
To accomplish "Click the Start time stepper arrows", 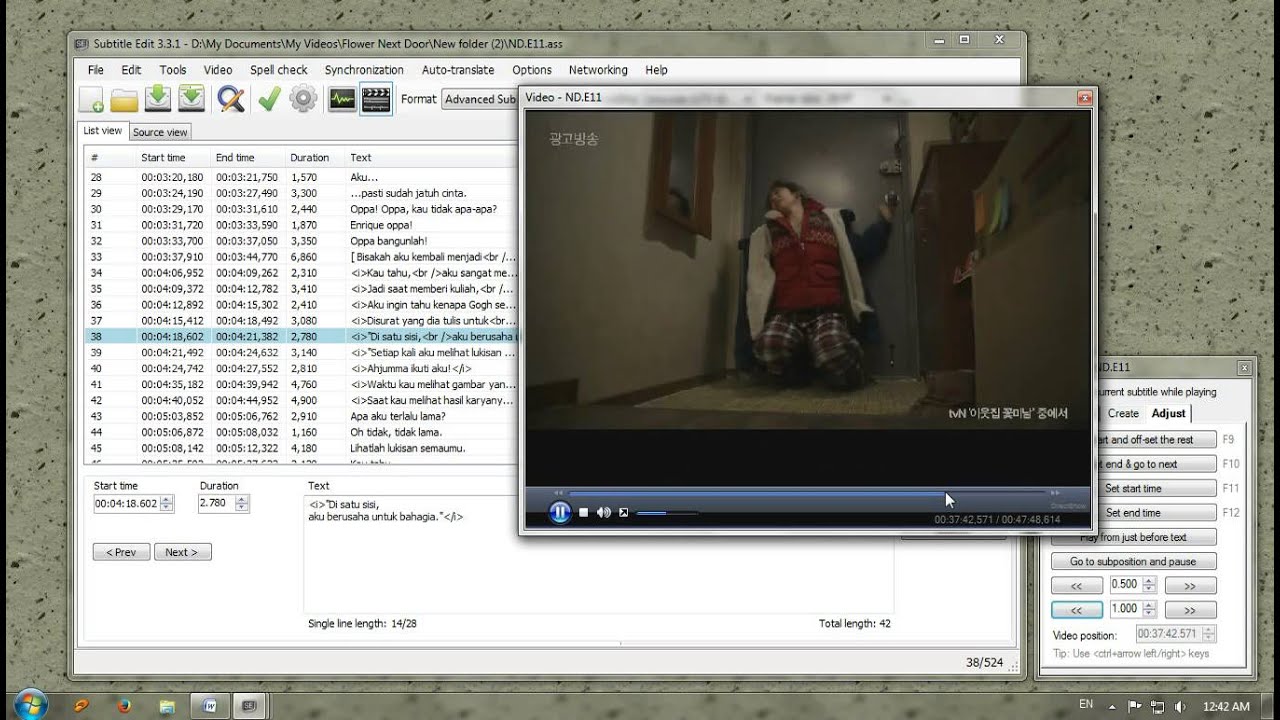I will coord(166,504).
